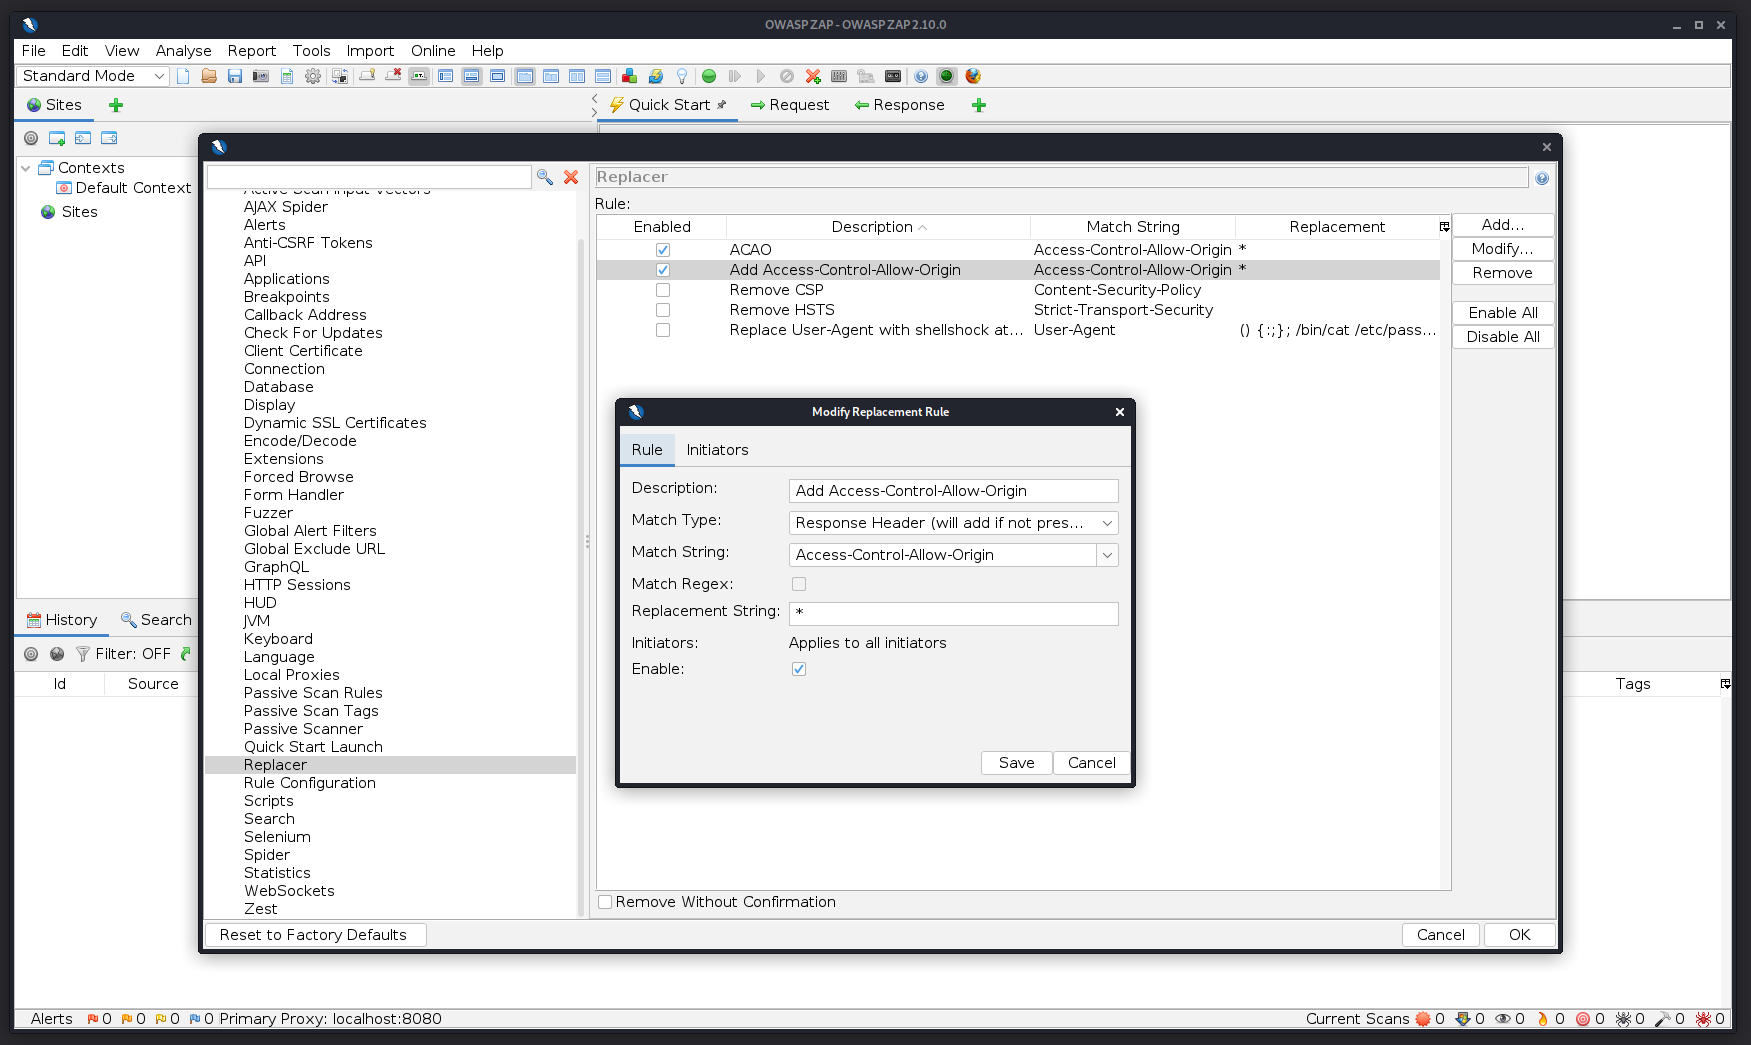Screen dimensions: 1751x1045
Task: Switch to the Initiators tab
Action: tap(717, 449)
